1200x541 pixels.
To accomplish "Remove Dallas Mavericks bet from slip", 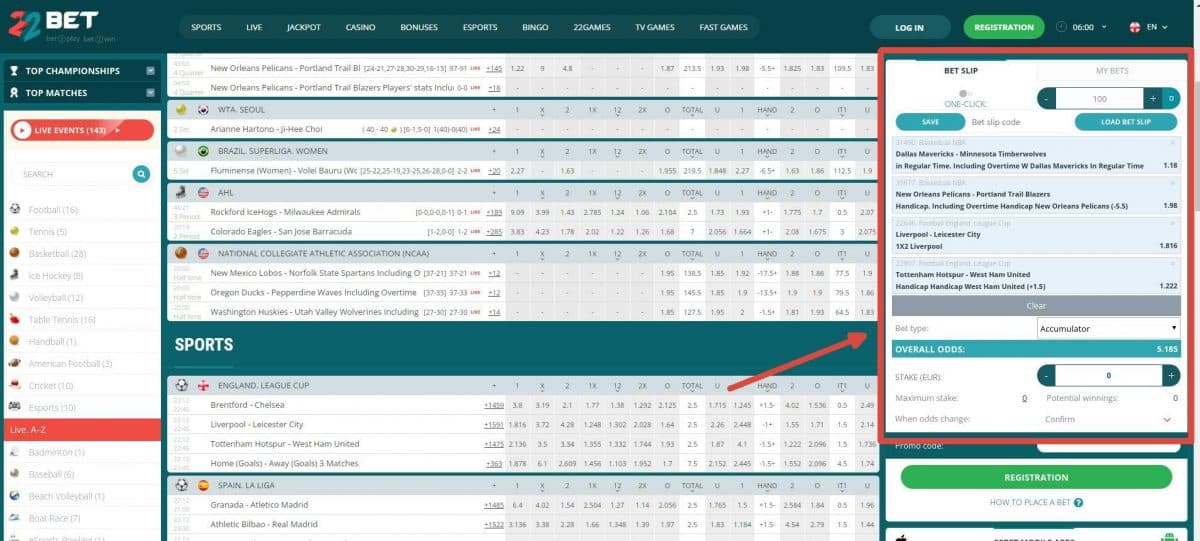I will pyautogui.click(x=1172, y=143).
